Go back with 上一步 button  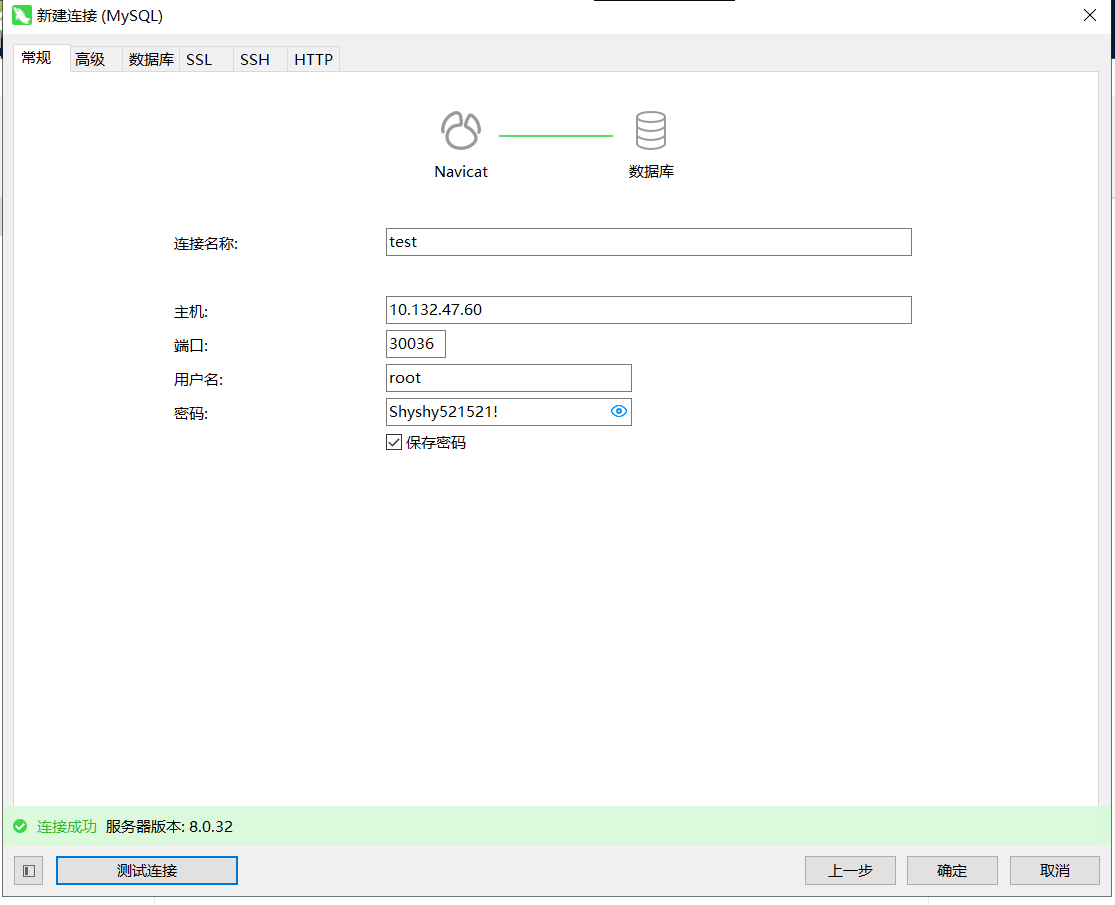pos(850,871)
